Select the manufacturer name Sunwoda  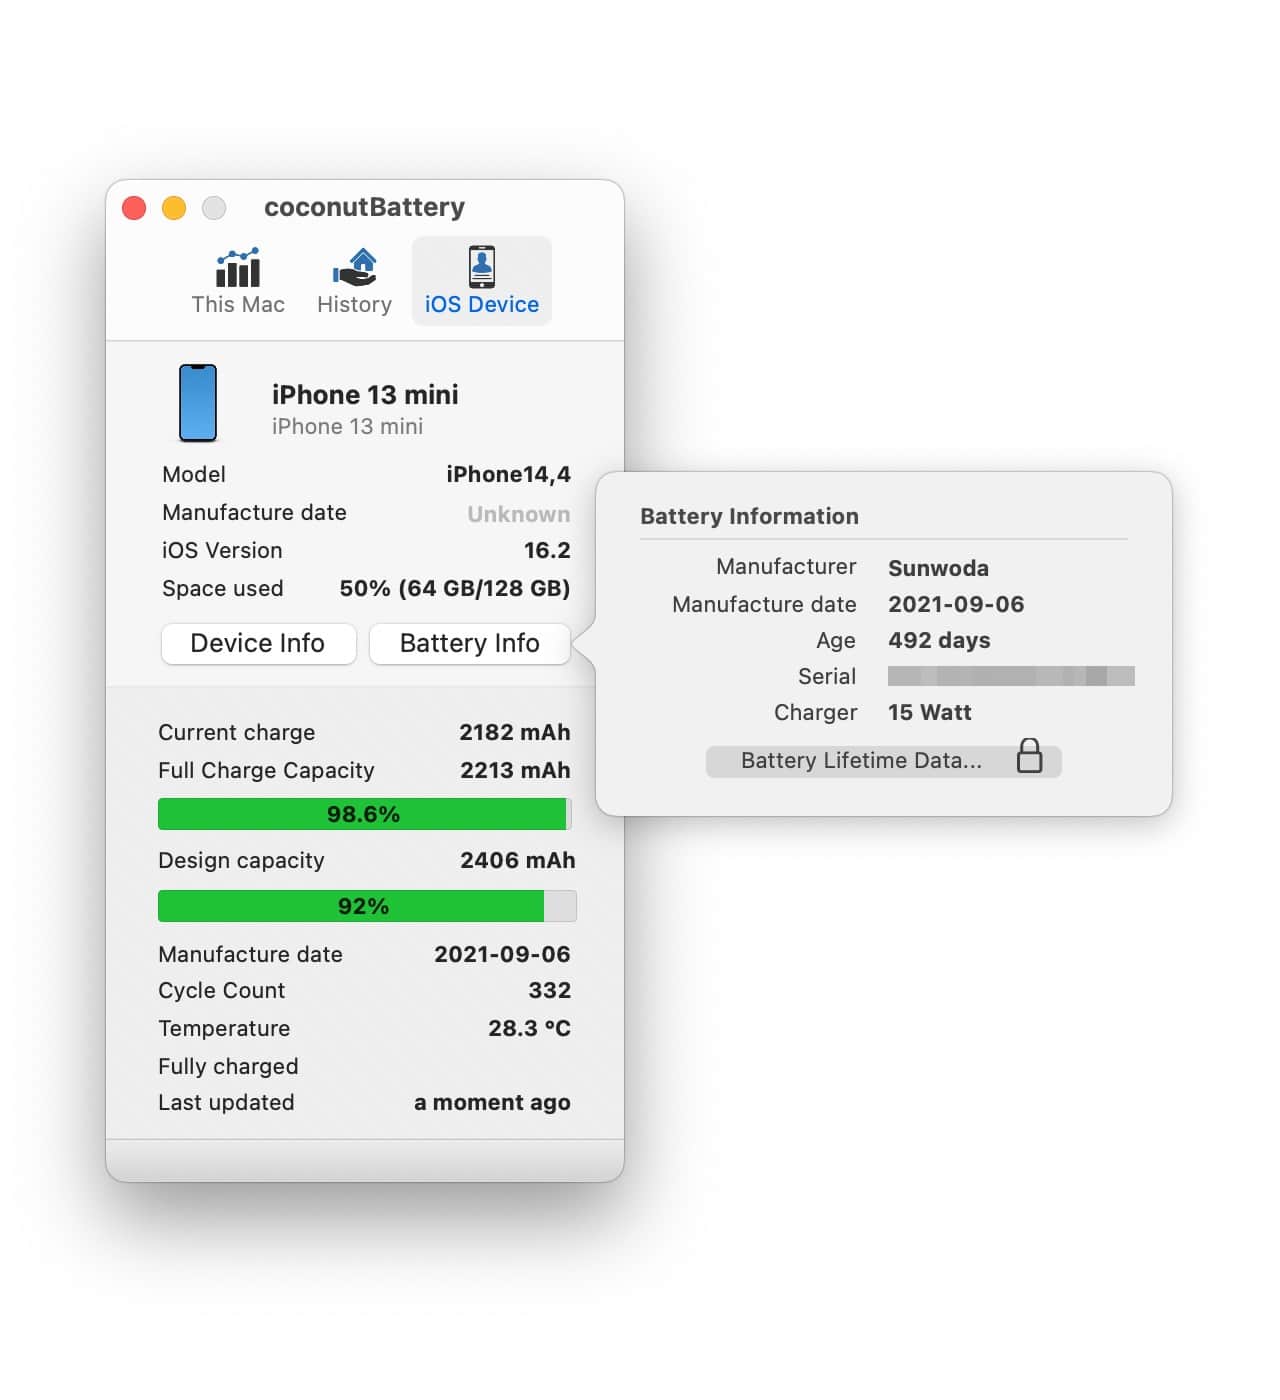click(938, 569)
